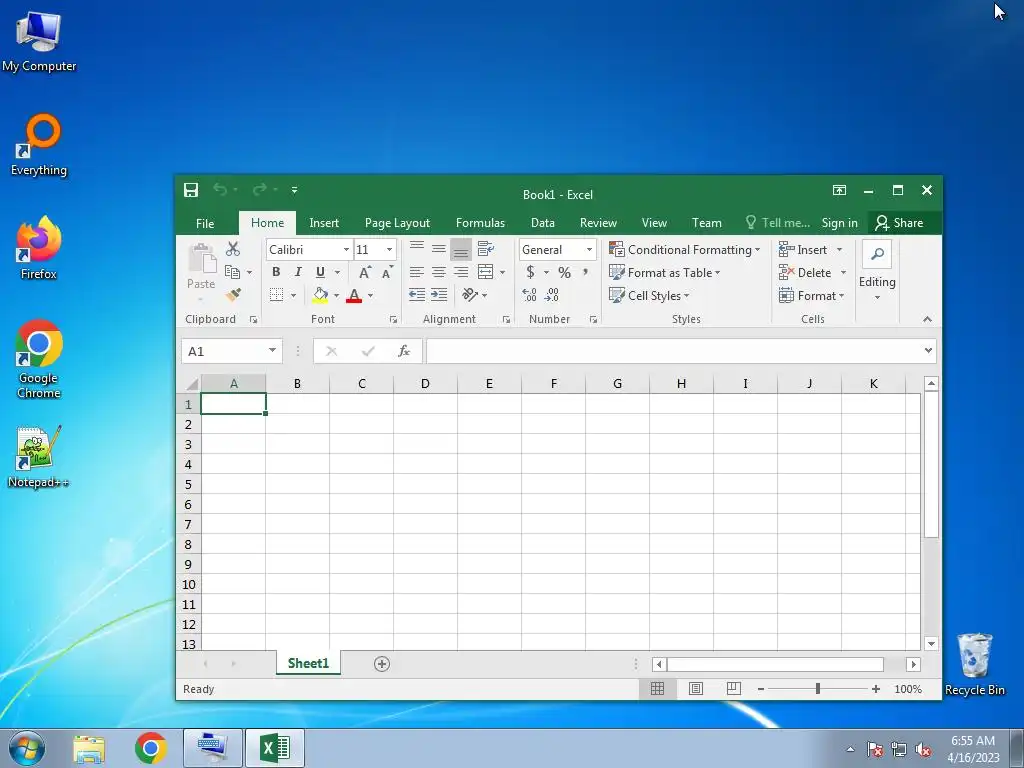This screenshot has height=768, width=1024.
Task: Expand the Cell Styles gallery
Action: 649,295
